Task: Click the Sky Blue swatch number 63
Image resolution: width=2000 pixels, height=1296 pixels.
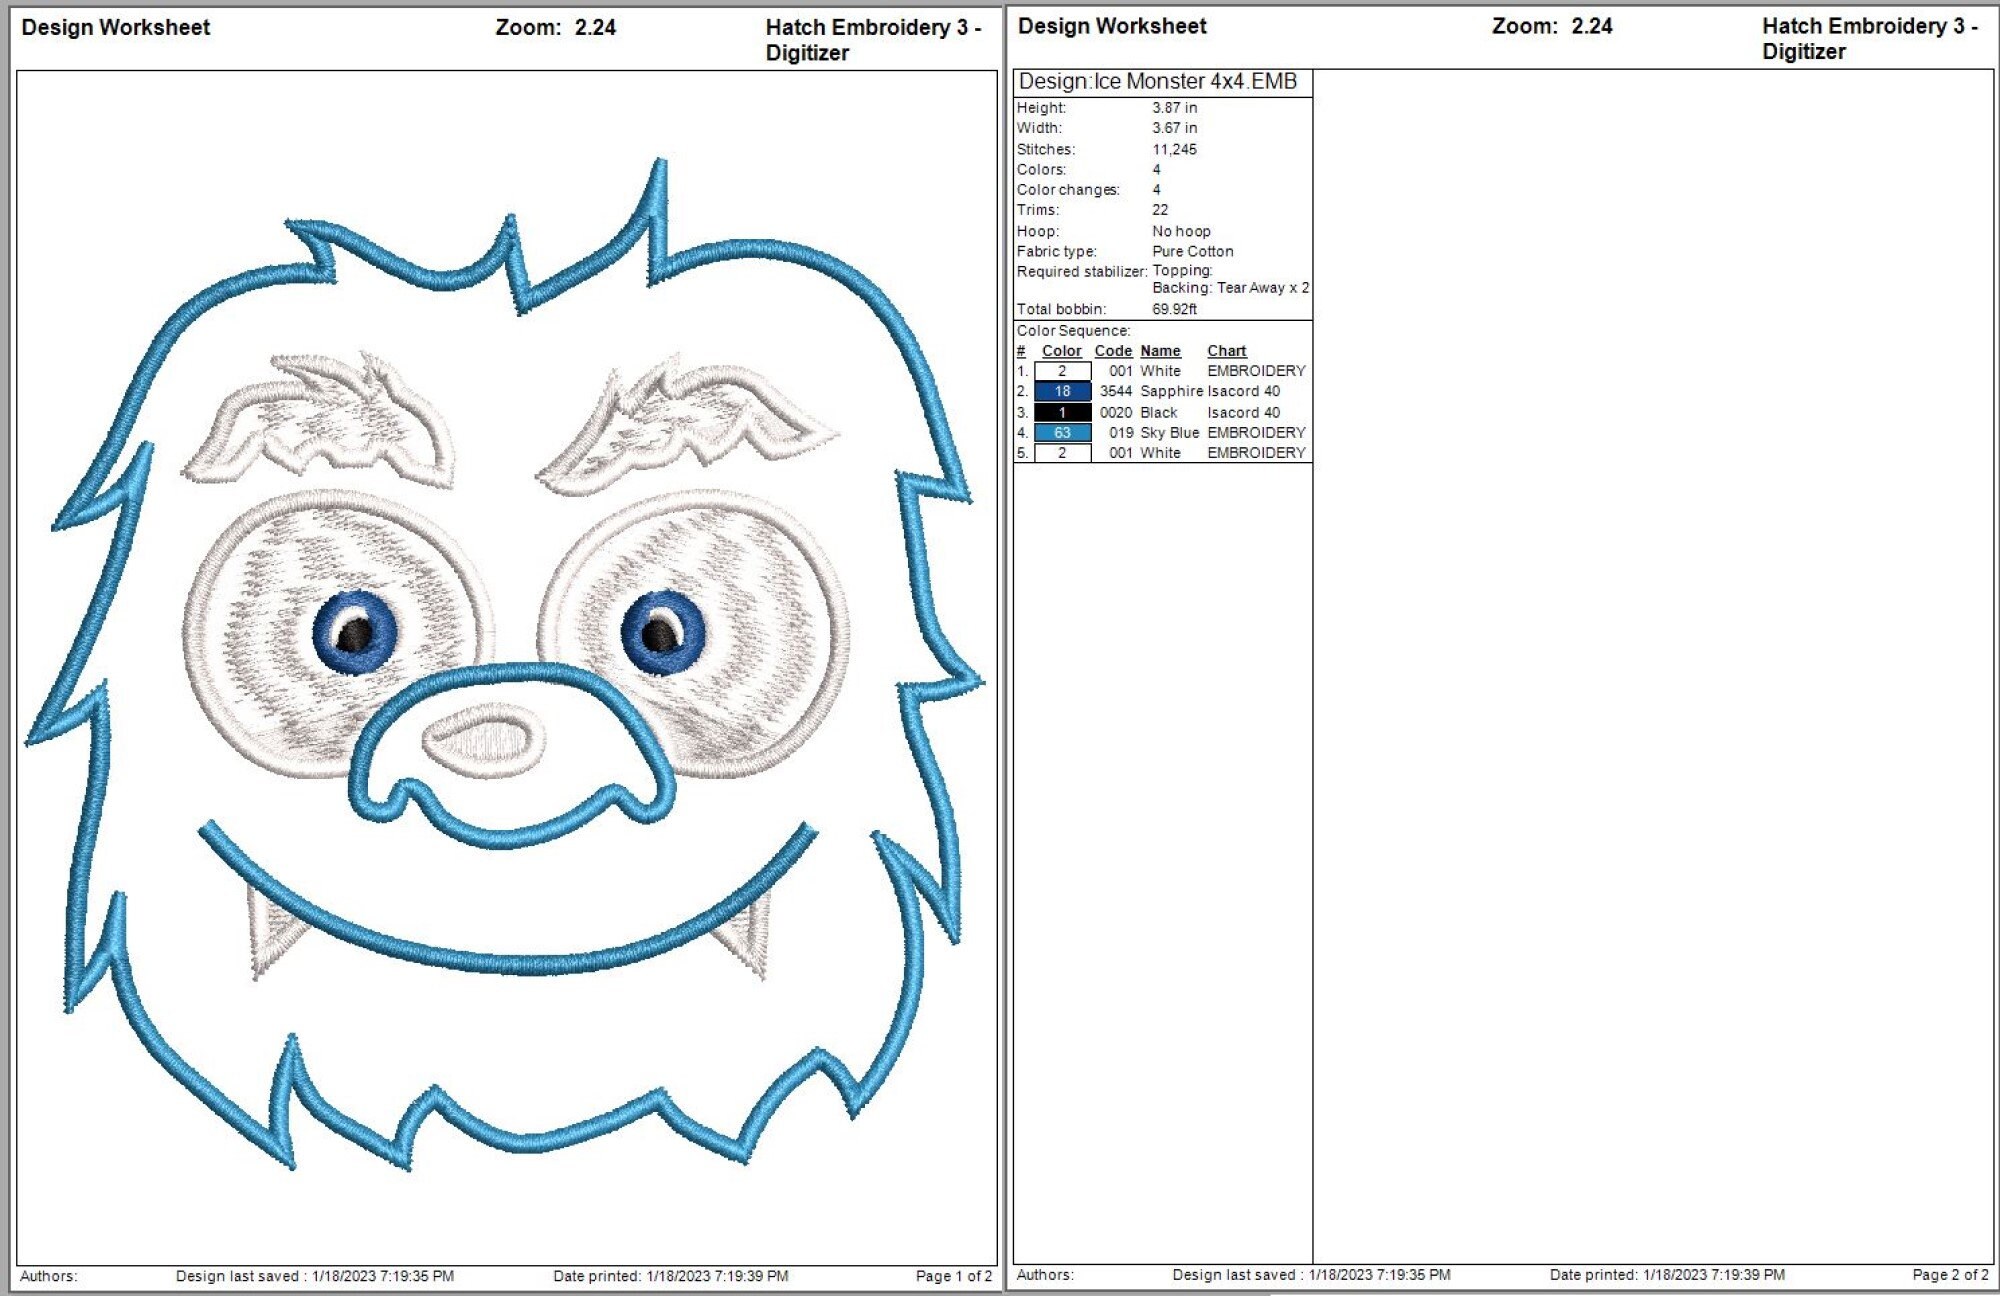Action: (1062, 432)
